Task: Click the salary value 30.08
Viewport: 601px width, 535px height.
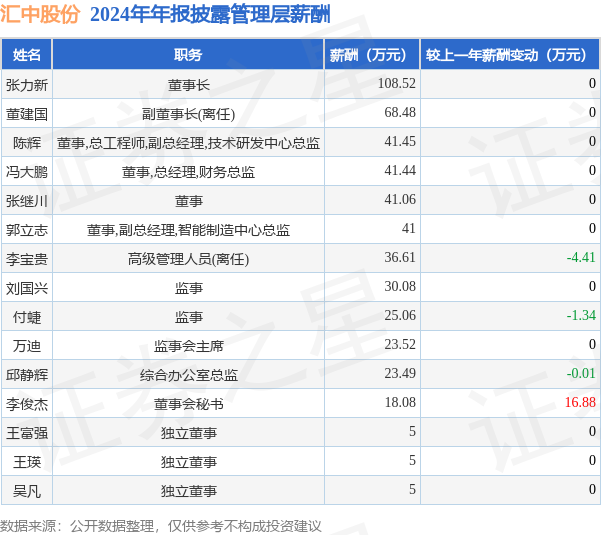Action: tap(400, 286)
